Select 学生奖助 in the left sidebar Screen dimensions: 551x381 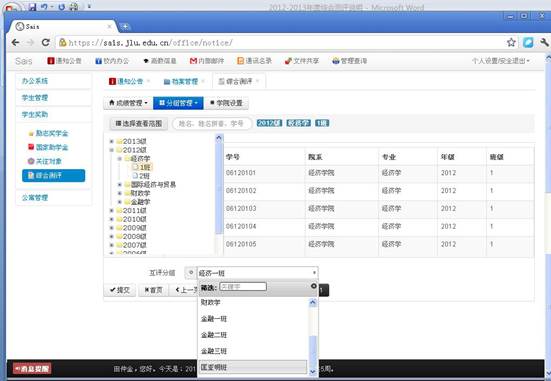(53, 115)
